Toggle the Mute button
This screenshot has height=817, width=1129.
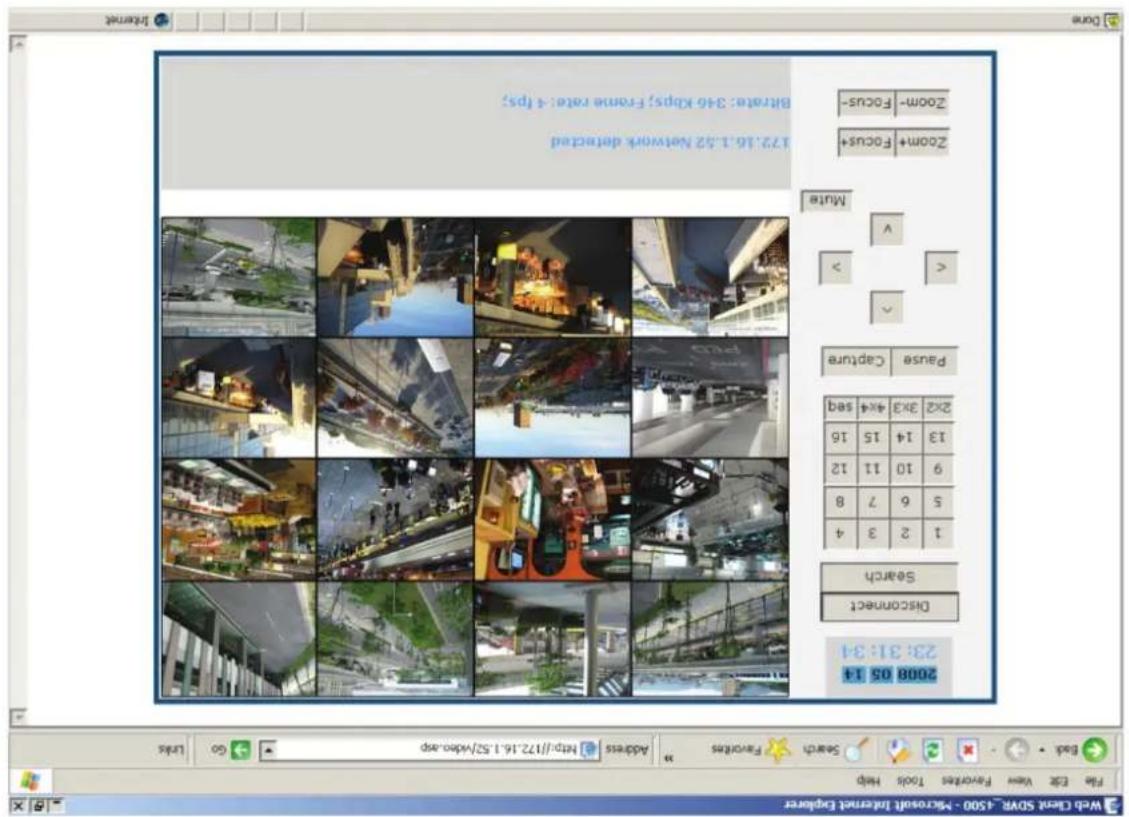[827, 199]
